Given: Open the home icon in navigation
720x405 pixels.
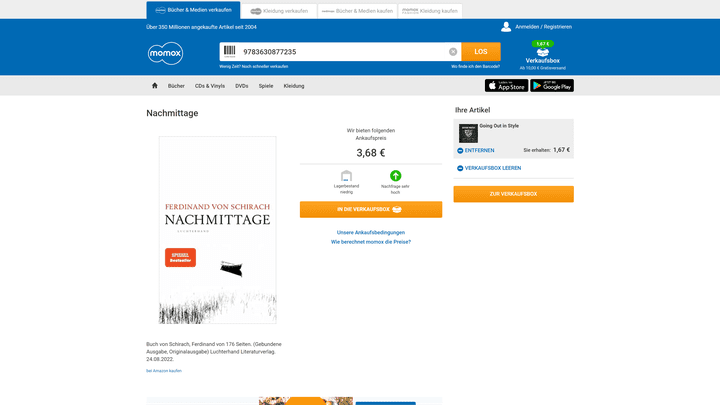Looking at the screenshot, I should (155, 85).
